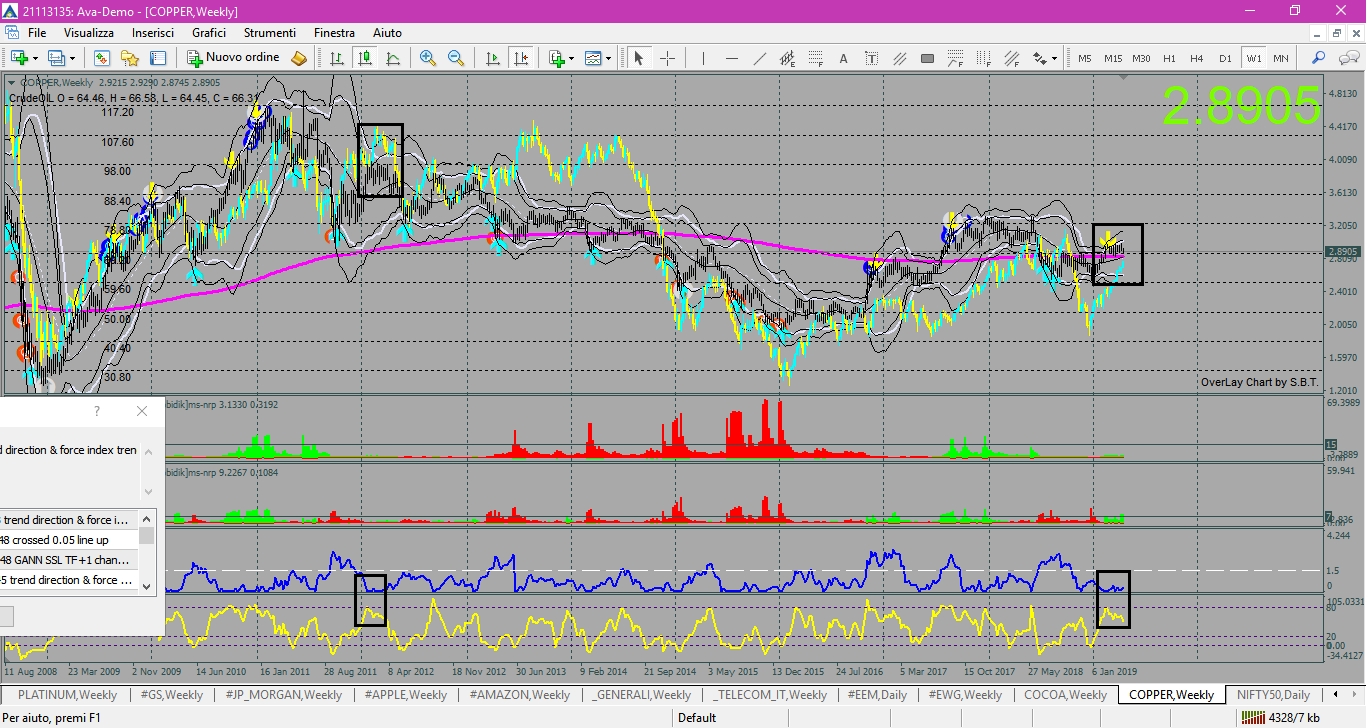
Task: Toggle the Terminal window icon
Action: pos(158,58)
